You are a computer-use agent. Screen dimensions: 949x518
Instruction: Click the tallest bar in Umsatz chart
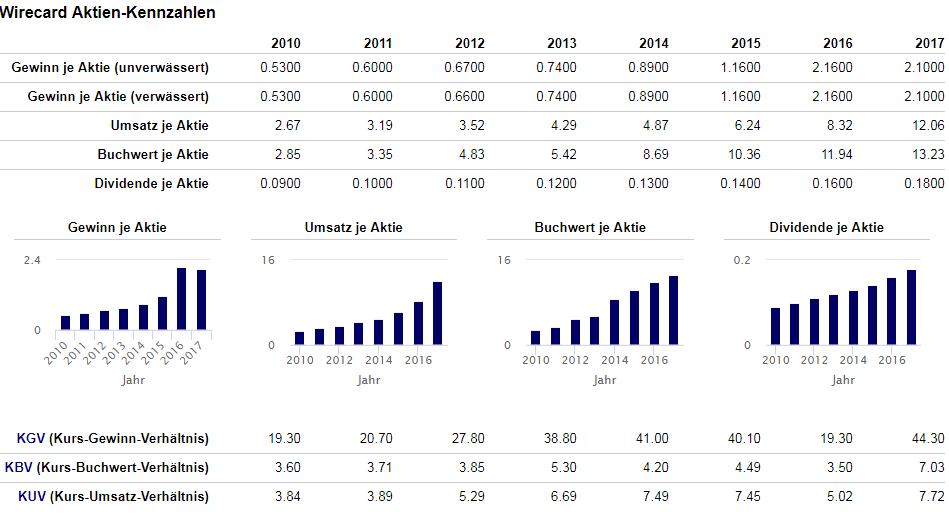[438, 313]
